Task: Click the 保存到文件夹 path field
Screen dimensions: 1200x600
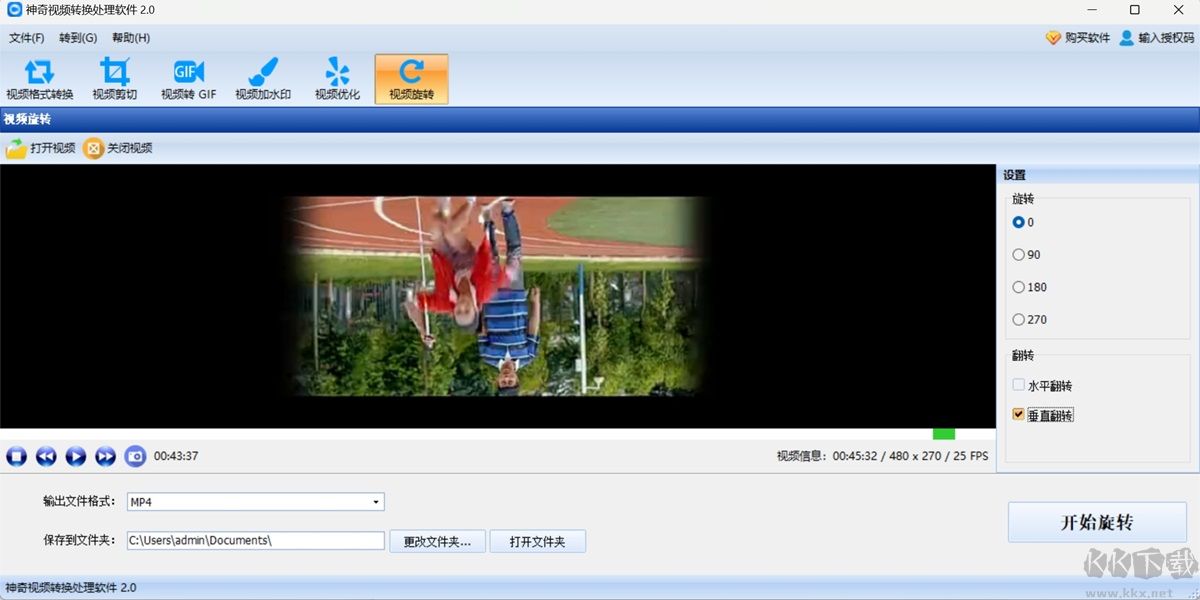Action: coord(256,541)
